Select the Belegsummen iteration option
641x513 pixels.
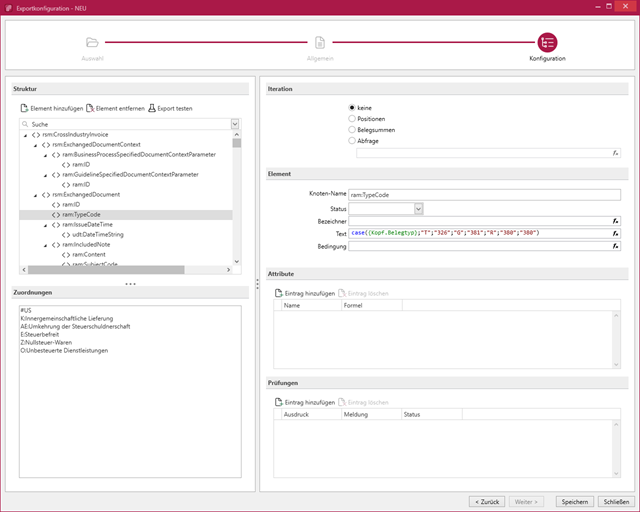(x=352, y=130)
